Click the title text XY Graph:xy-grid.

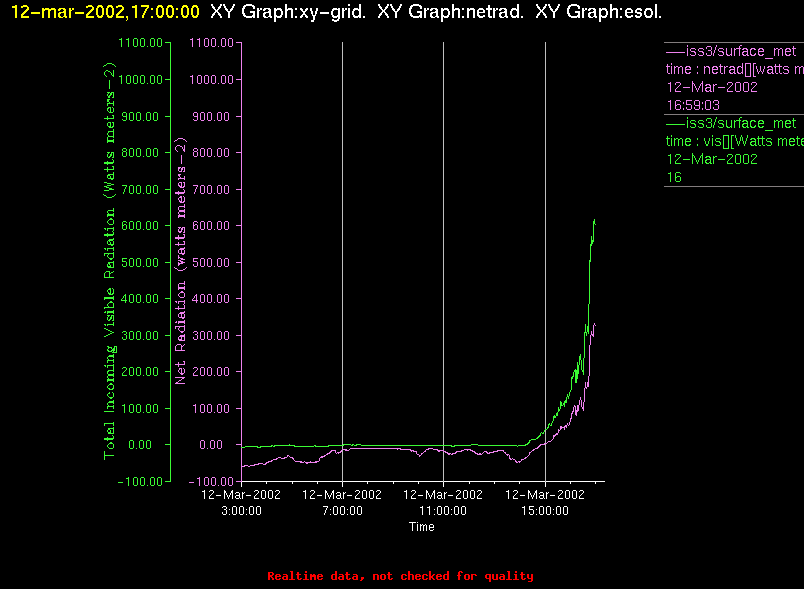click(x=288, y=12)
